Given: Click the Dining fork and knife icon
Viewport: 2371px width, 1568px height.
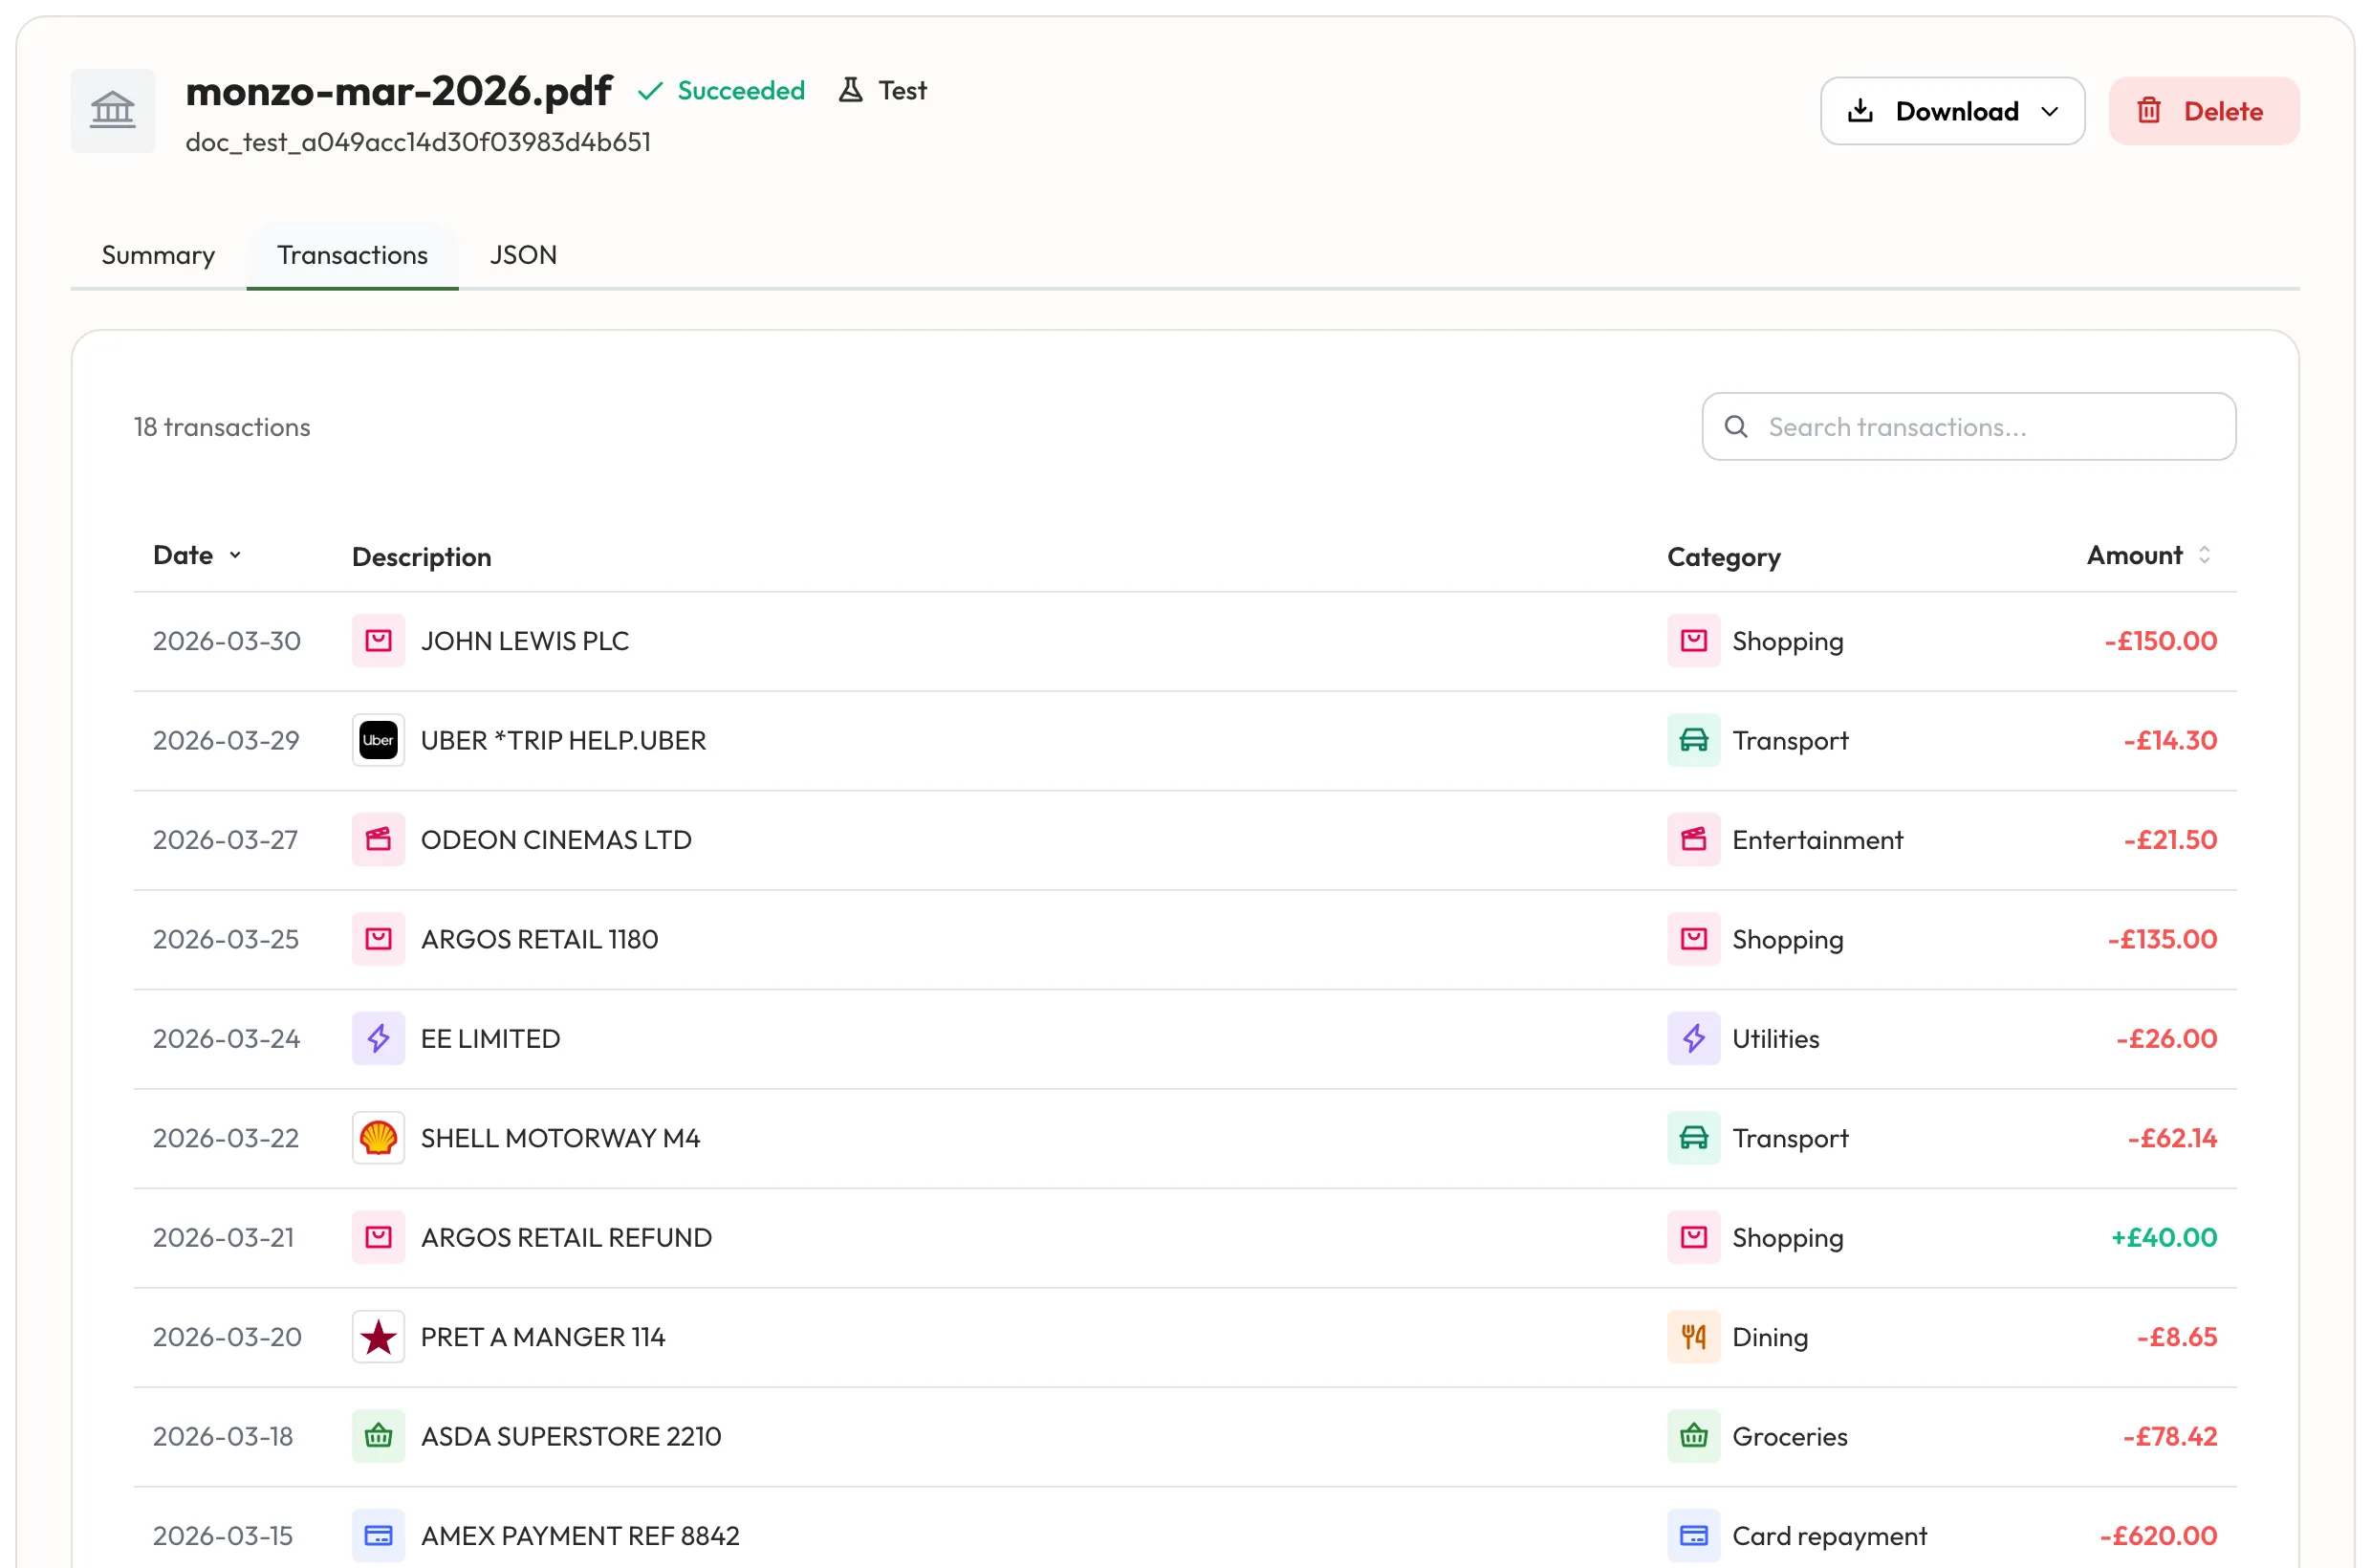Looking at the screenshot, I should tap(1693, 1337).
